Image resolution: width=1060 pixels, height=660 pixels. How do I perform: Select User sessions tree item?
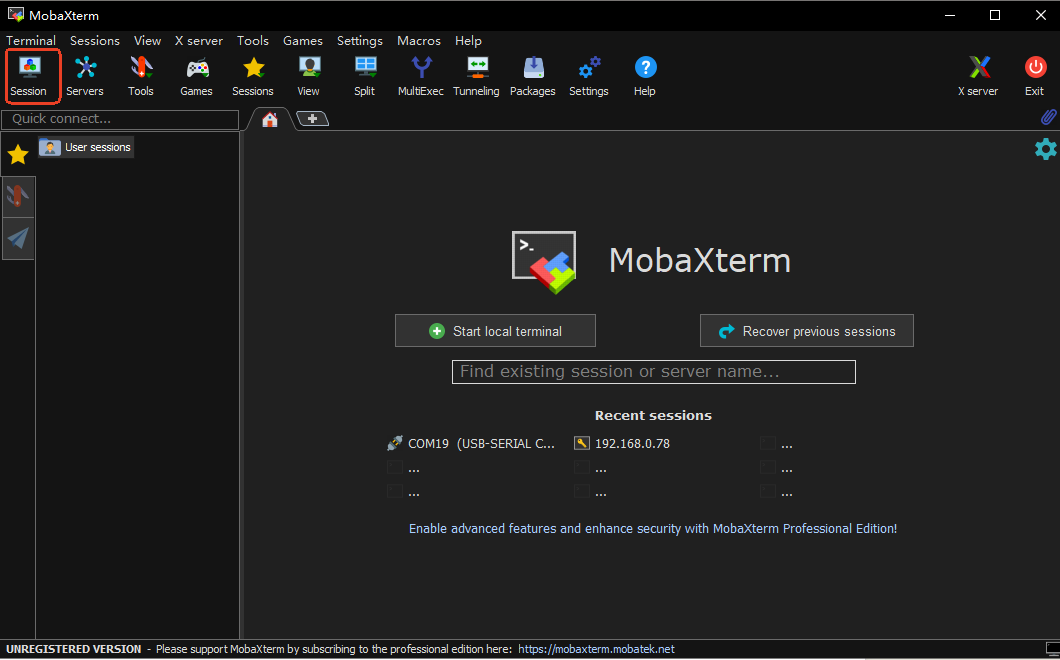(86, 147)
